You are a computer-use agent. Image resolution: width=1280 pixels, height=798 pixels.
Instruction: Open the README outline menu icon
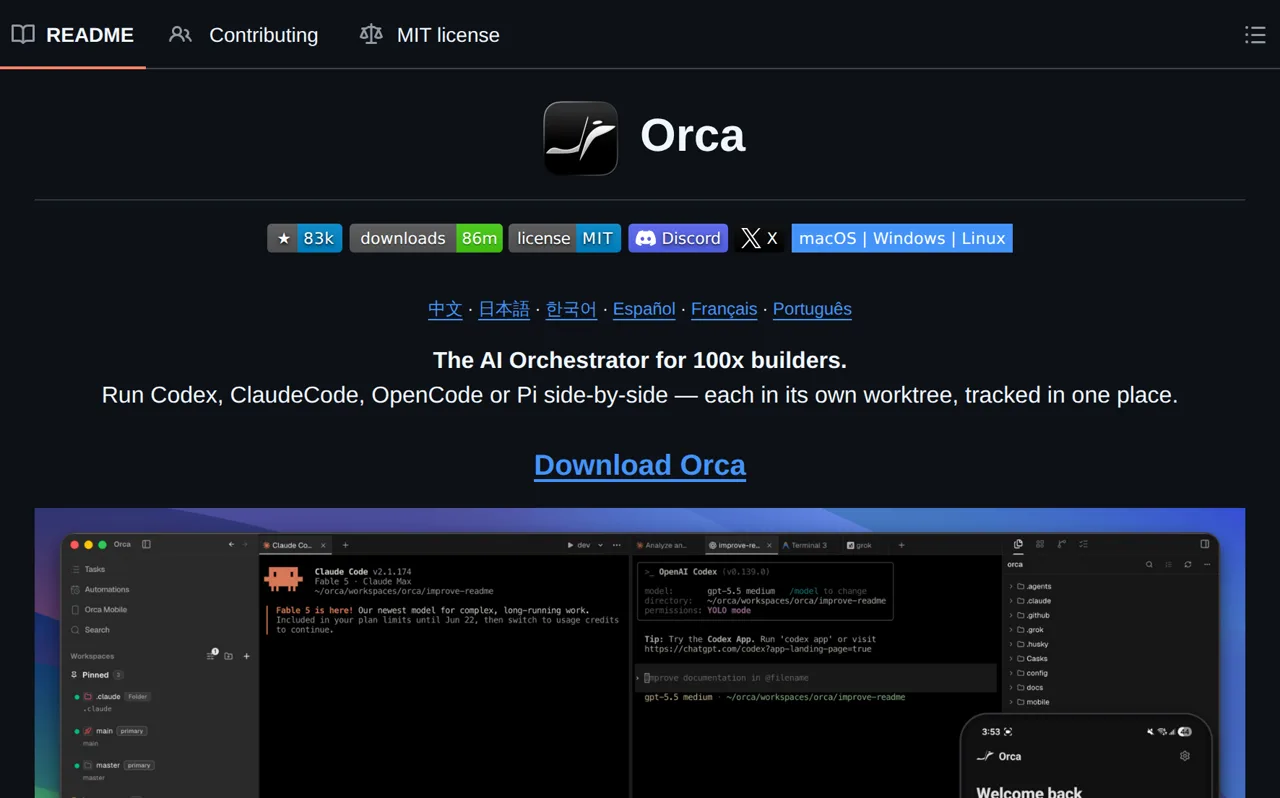pyautogui.click(x=1254, y=35)
